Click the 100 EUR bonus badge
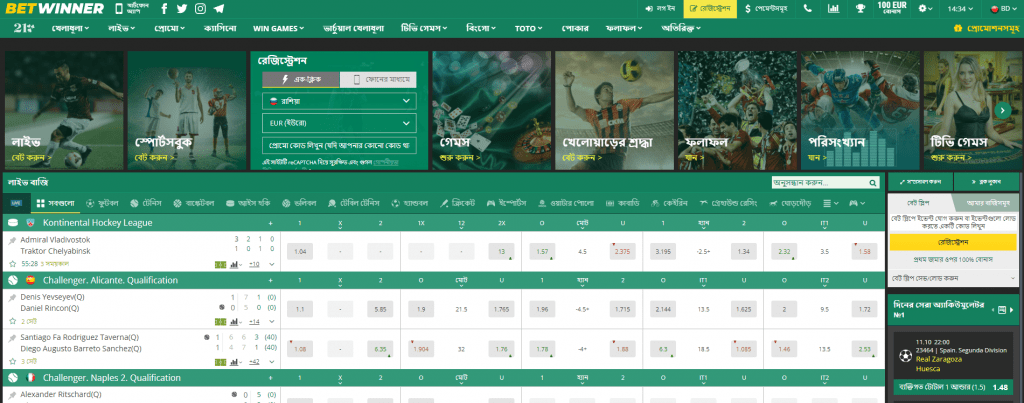 891,8
